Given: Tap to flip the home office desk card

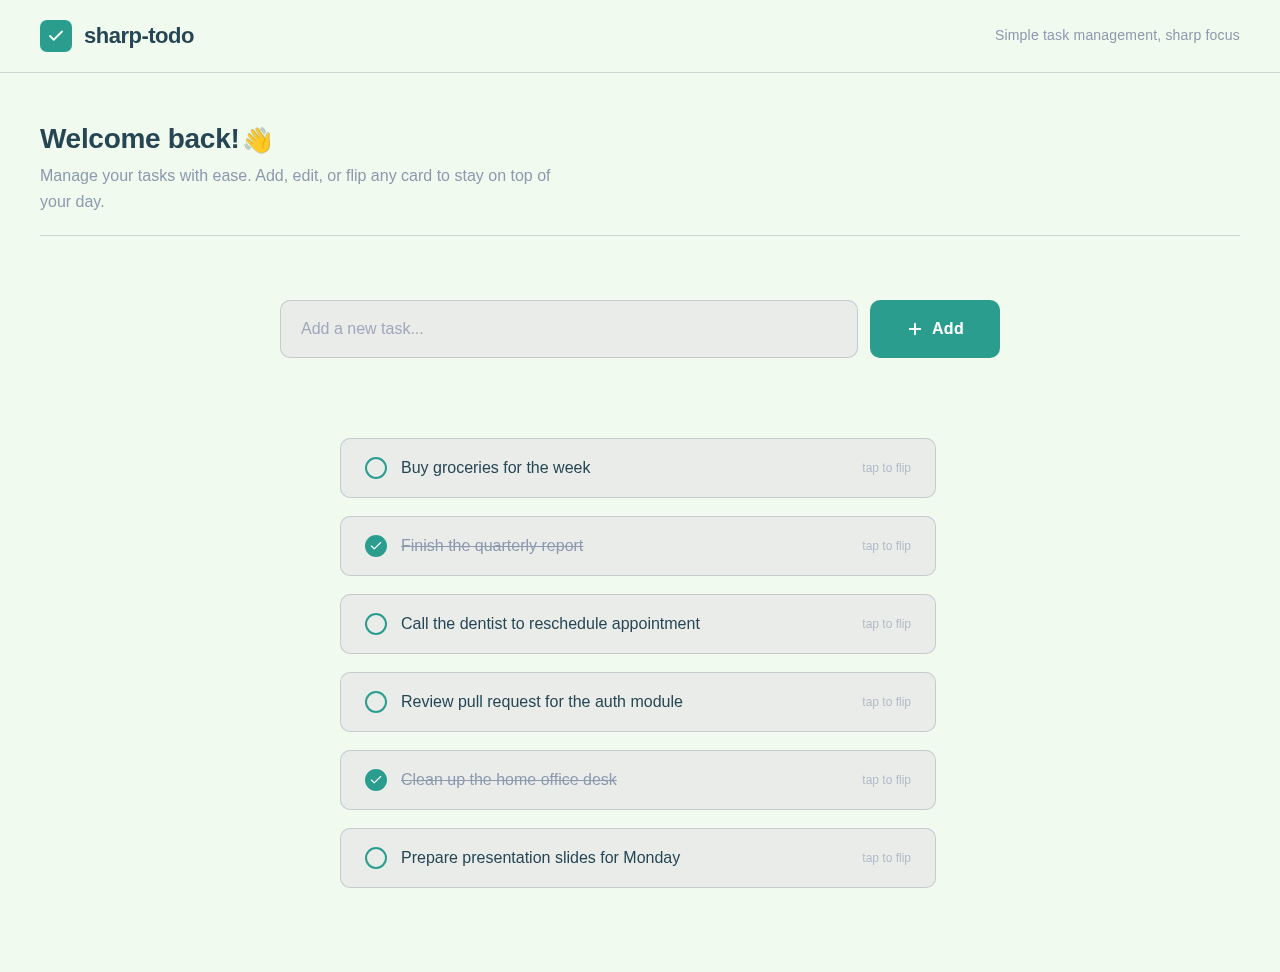Looking at the screenshot, I should 886,780.
